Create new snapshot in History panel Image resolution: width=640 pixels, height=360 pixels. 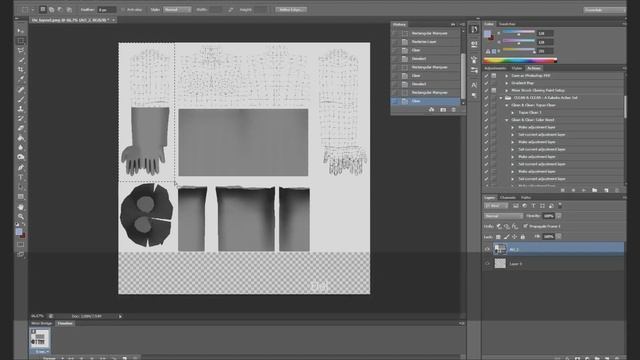443,110
